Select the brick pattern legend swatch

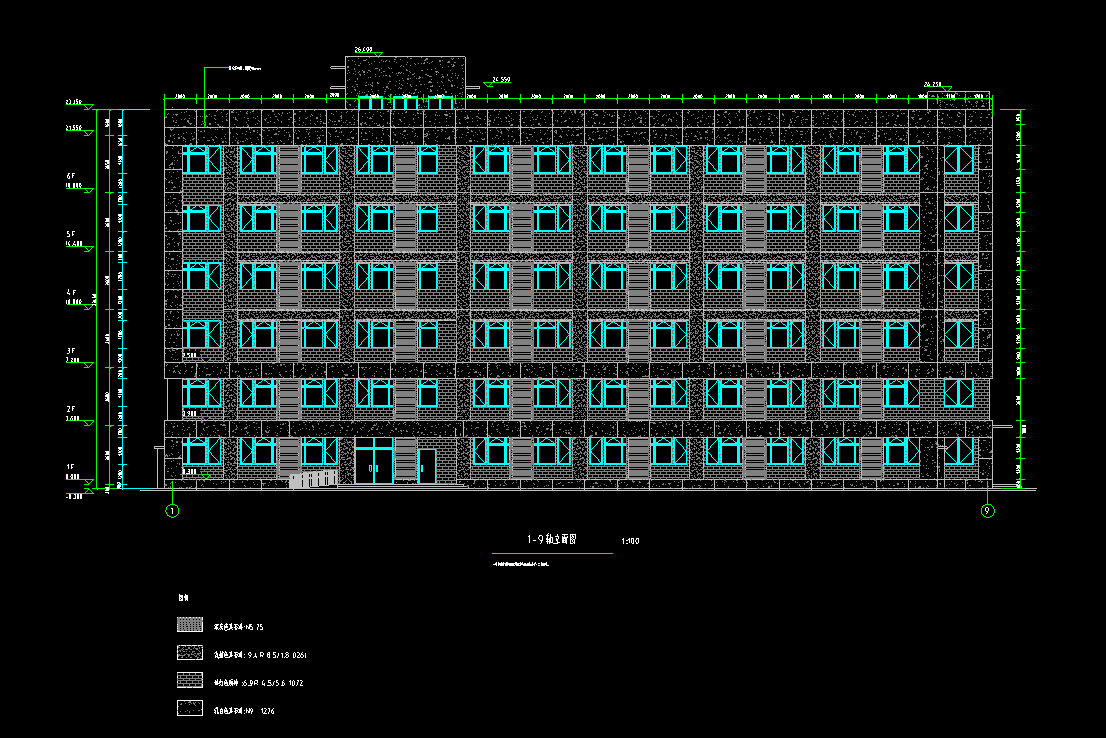(189, 682)
